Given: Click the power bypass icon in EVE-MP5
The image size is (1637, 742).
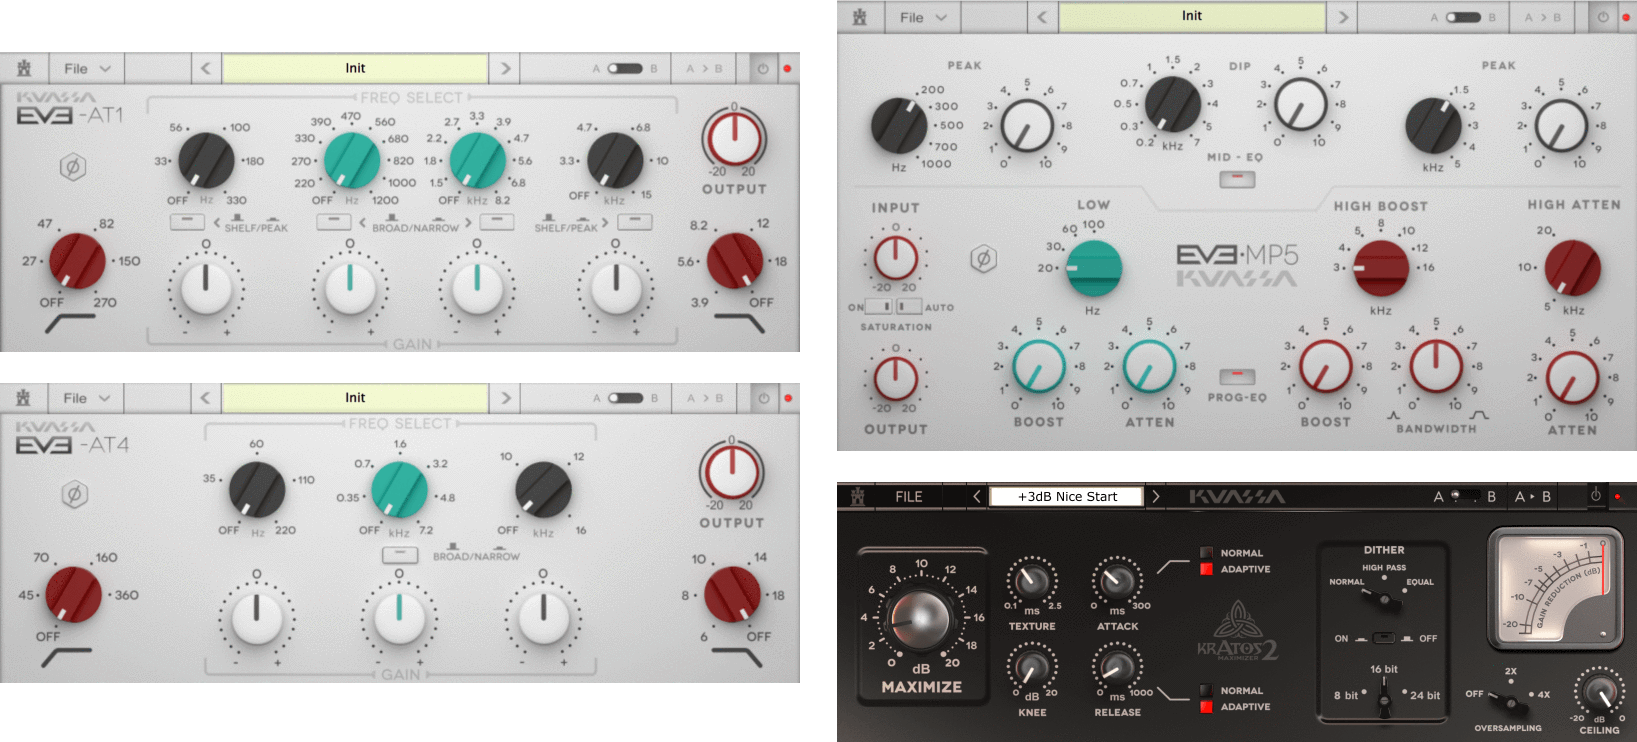Looking at the screenshot, I should pos(1603,17).
